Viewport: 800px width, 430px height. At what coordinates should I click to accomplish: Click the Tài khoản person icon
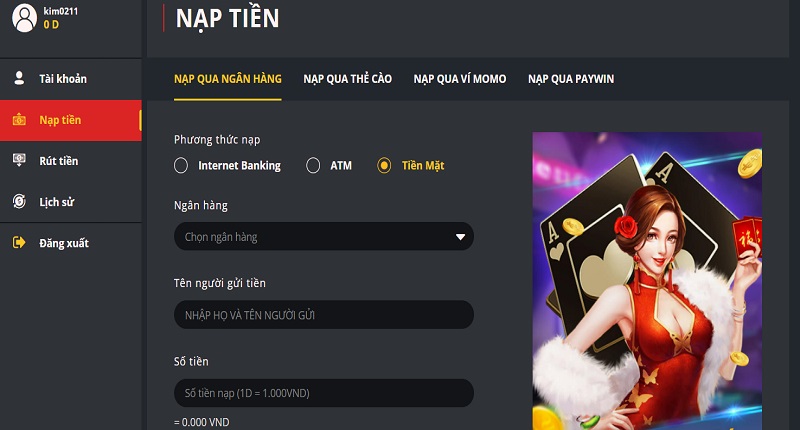pos(19,78)
